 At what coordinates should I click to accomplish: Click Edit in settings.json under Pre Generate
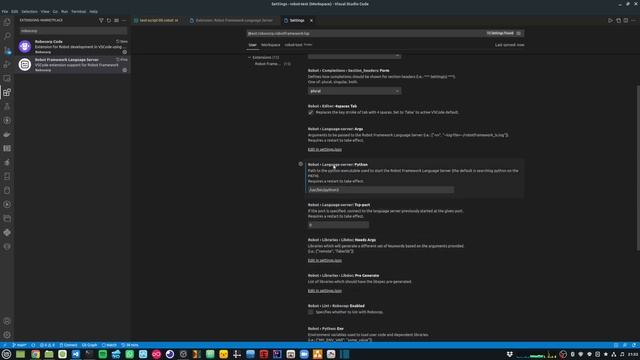point(325,291)
